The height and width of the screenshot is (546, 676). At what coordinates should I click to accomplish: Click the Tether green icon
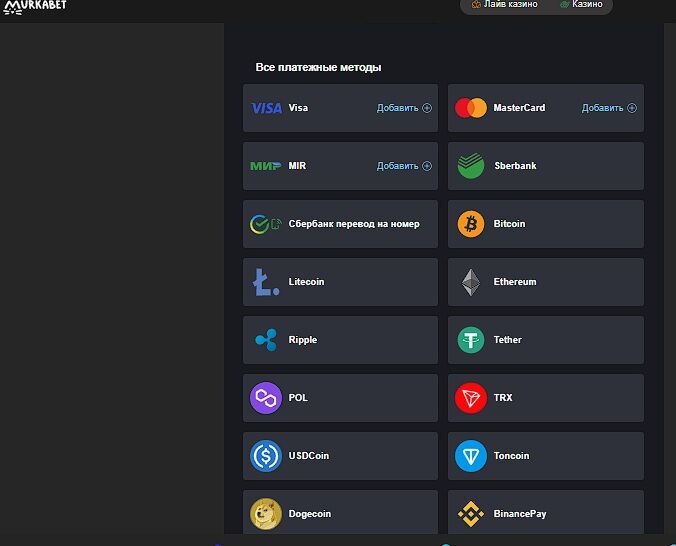(x=470, y=340)
